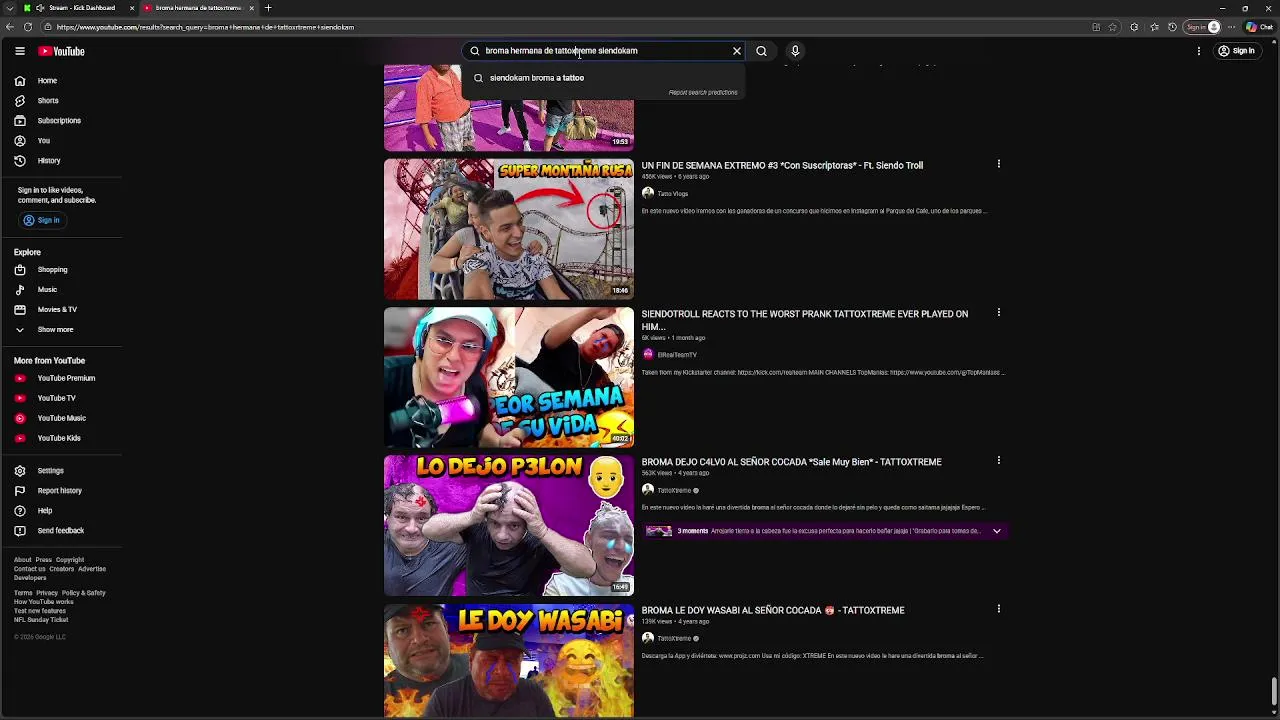Expand the 3 moments chevron
The height and width of the screenshot is (720, 1280).
pyautogui.click(x=996, y=531)
